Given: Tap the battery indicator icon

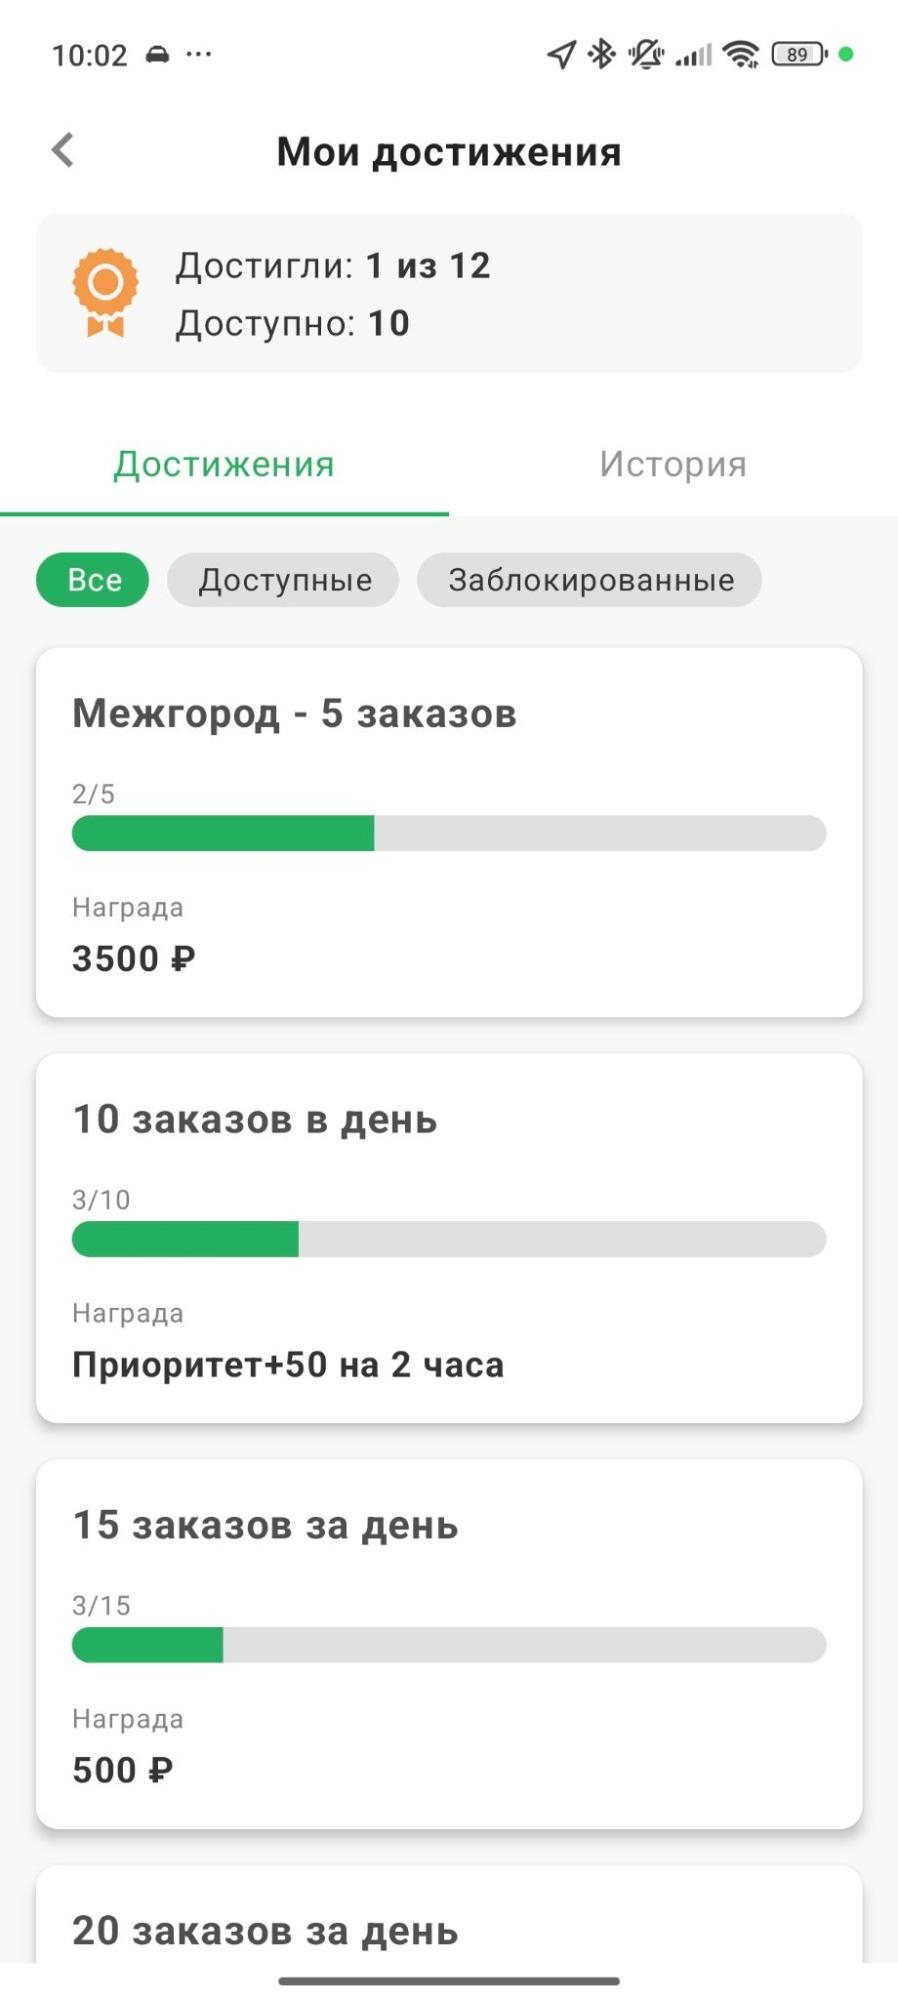Looking at the screenshot, I should (799, 54).
